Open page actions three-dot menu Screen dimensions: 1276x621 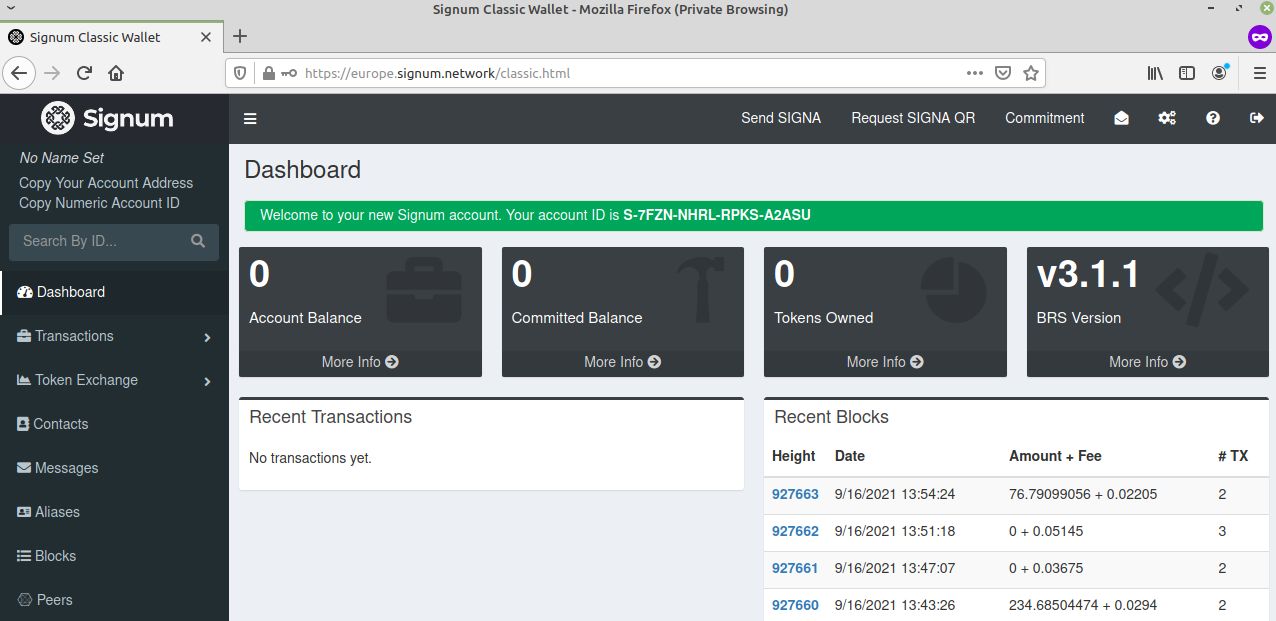click(975, 73)
